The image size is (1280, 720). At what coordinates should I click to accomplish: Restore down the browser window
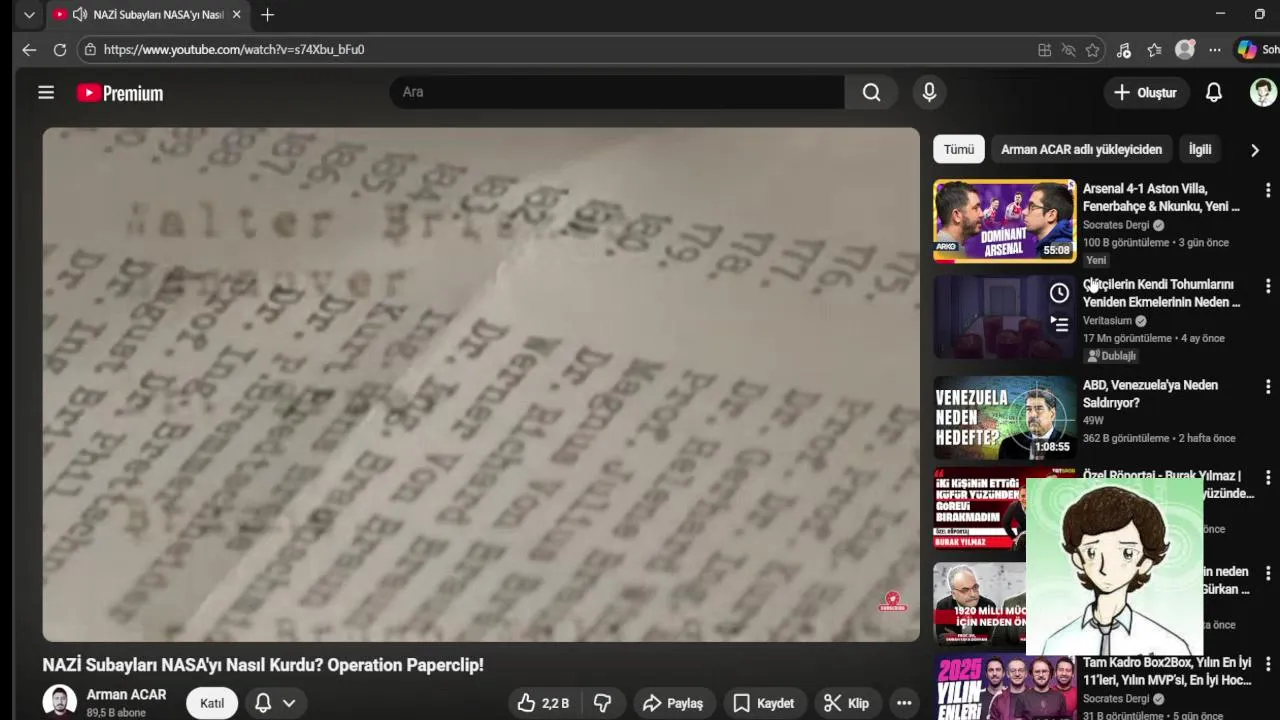[x=1260, y=14]
